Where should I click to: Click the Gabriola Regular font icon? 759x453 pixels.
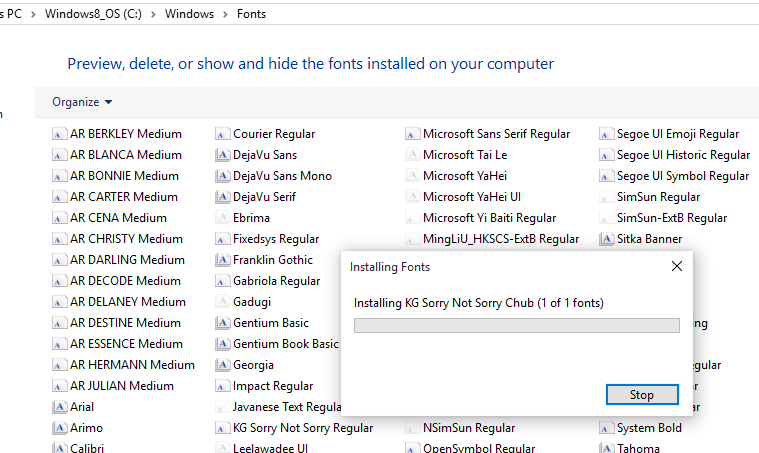pyautogui.click(x=222, y=281)
